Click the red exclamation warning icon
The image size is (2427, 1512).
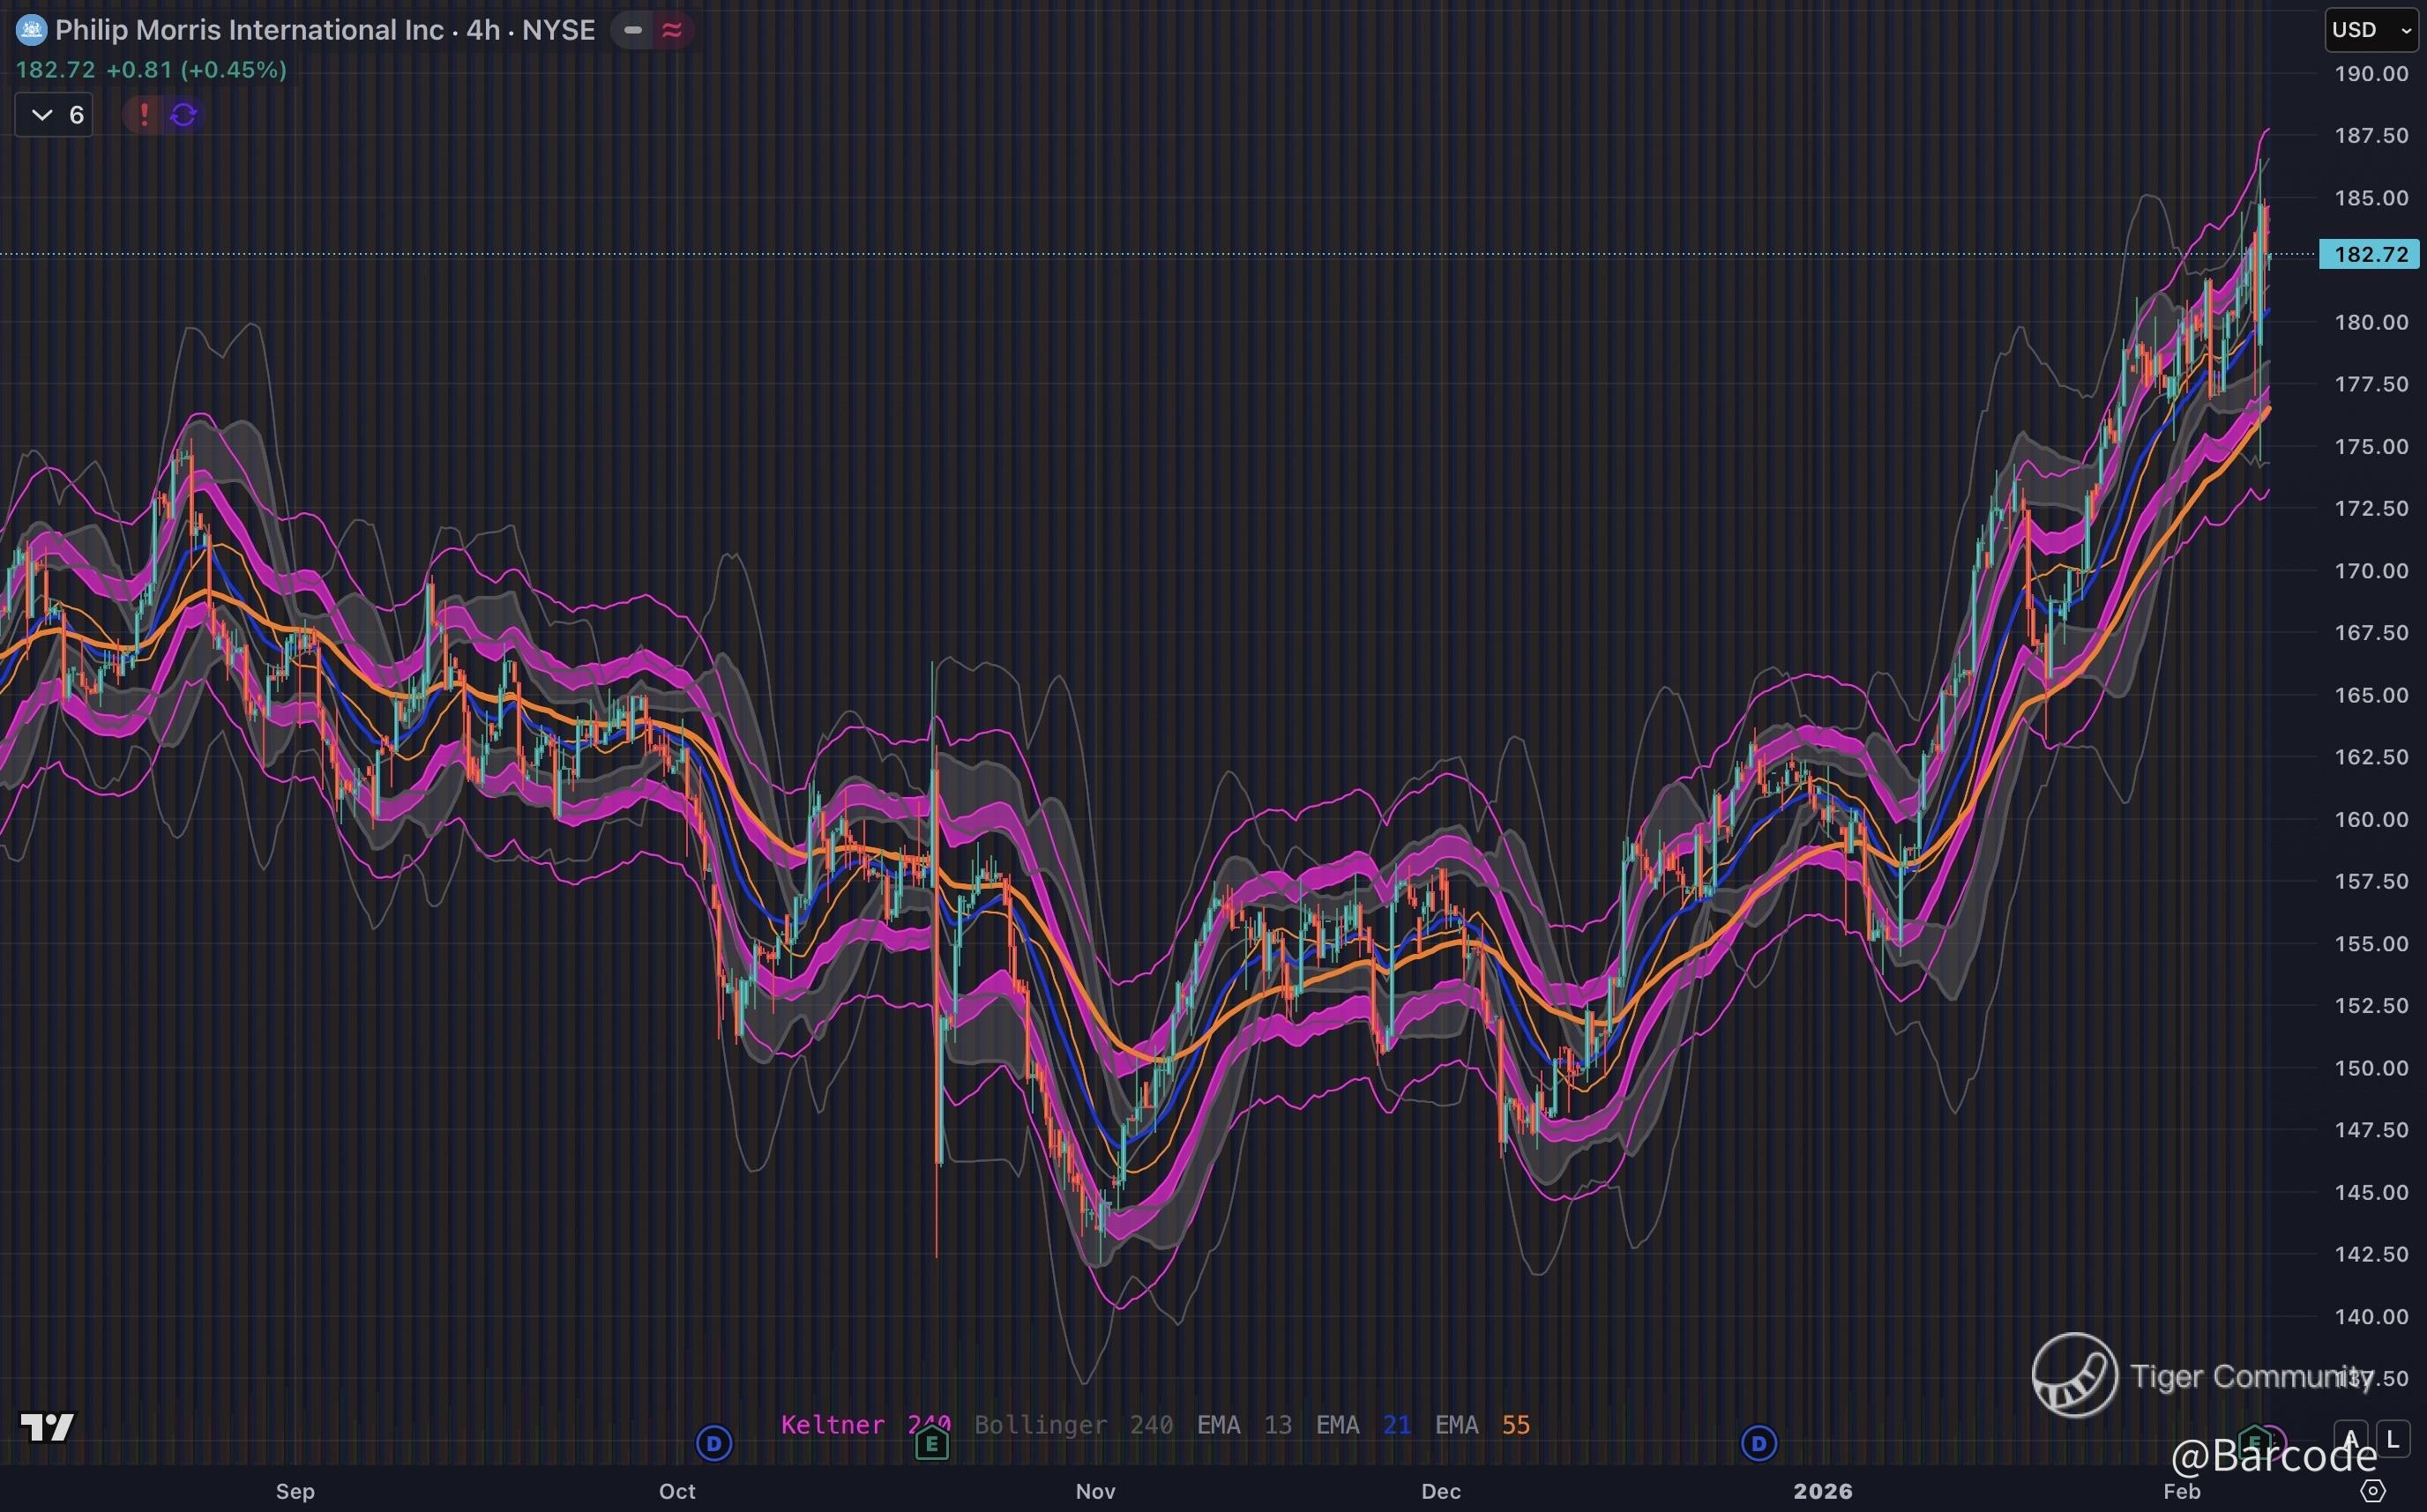144,115
